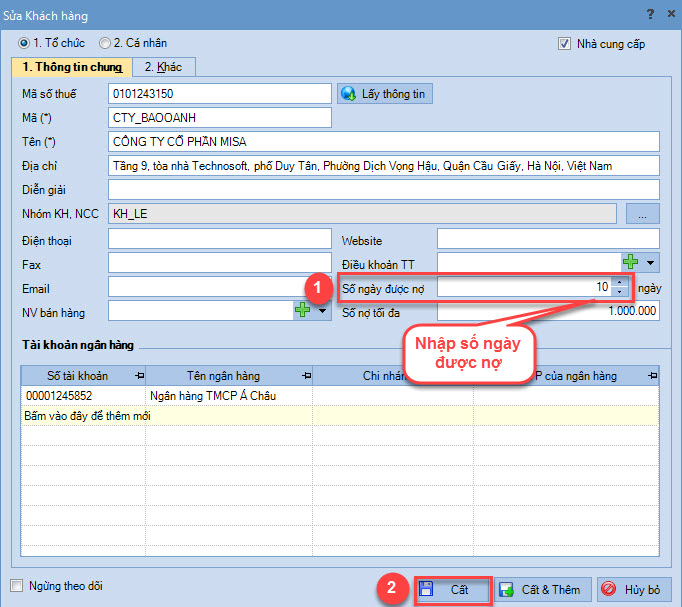Click the globe icon on Lấy thông tin
The height and width of the screenshot is (607, 682).
tap(348, 94)
